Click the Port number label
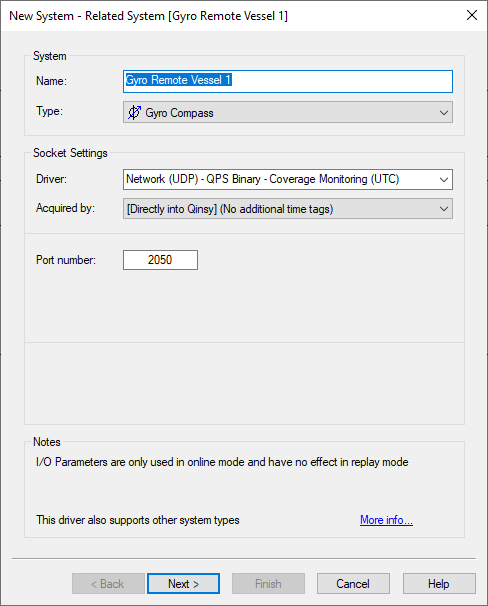Viewport: 488px width, 606px height. click(66, 260)
